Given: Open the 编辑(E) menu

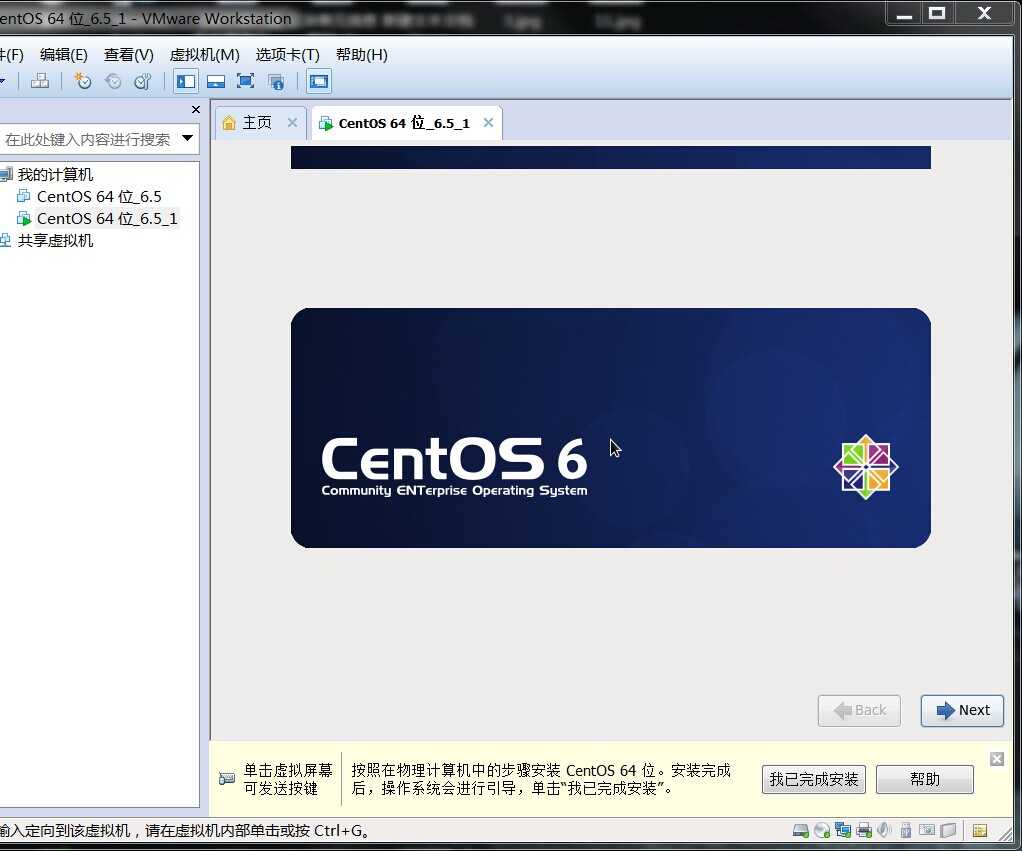Looking at the screenshot, I should (x=63, y=55).
